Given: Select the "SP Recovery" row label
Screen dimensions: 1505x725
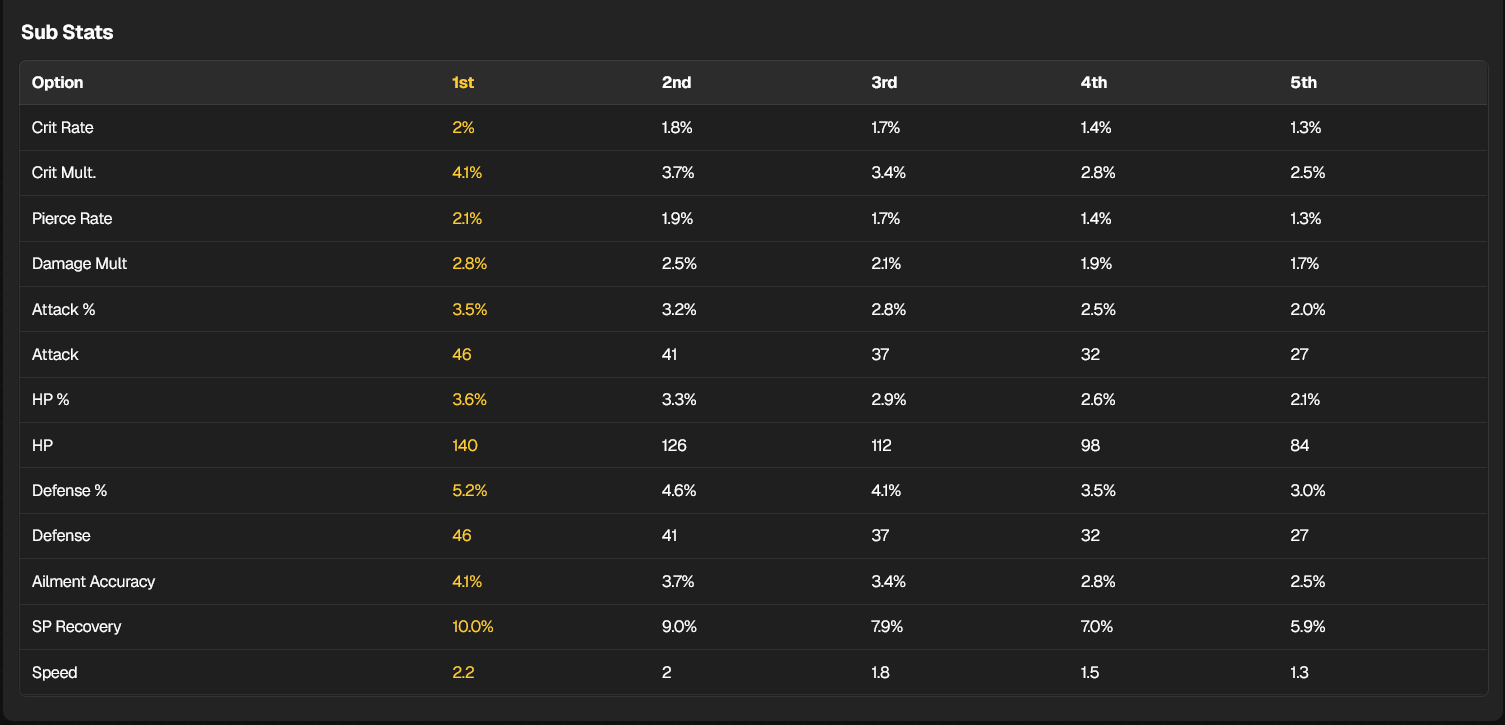Looking at the screenshot, I should pos(76,627).
